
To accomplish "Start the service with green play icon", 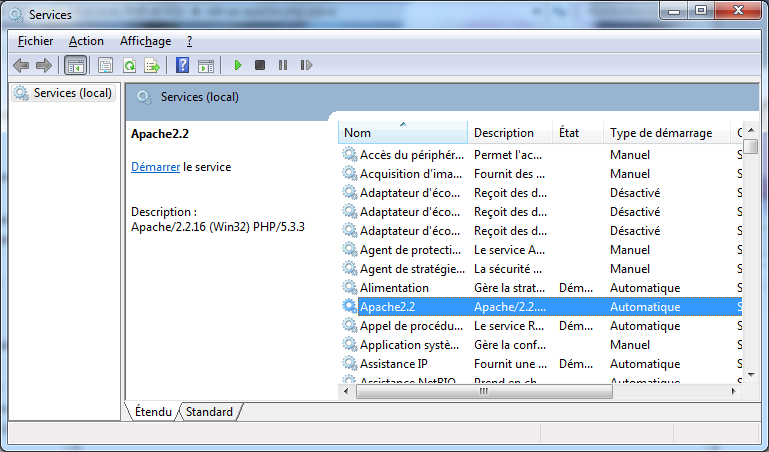I will [x=238, y=65].
